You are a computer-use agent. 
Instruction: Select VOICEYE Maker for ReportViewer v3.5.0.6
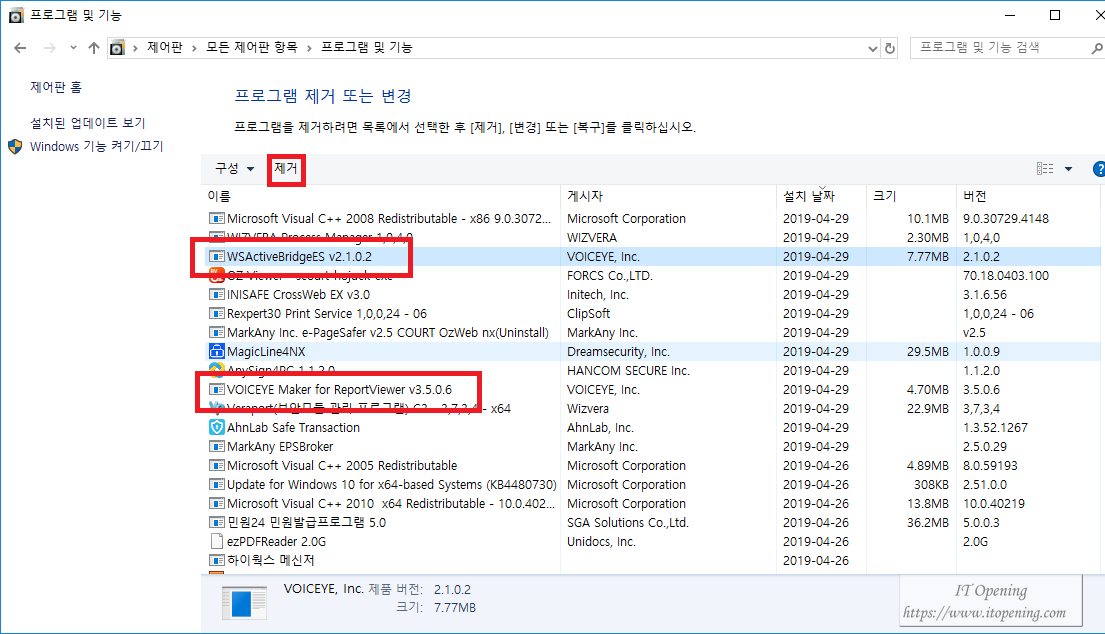pyautogui.click(x=339, y=390)
